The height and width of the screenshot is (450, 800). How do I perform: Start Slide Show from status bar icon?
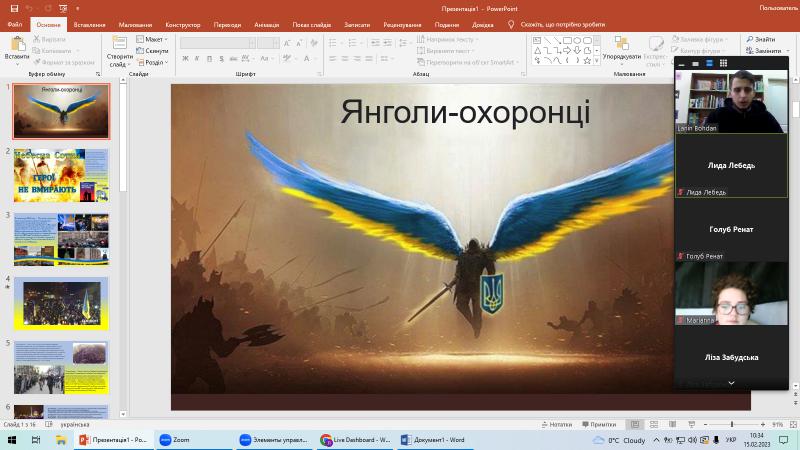(x=691, y=424)
